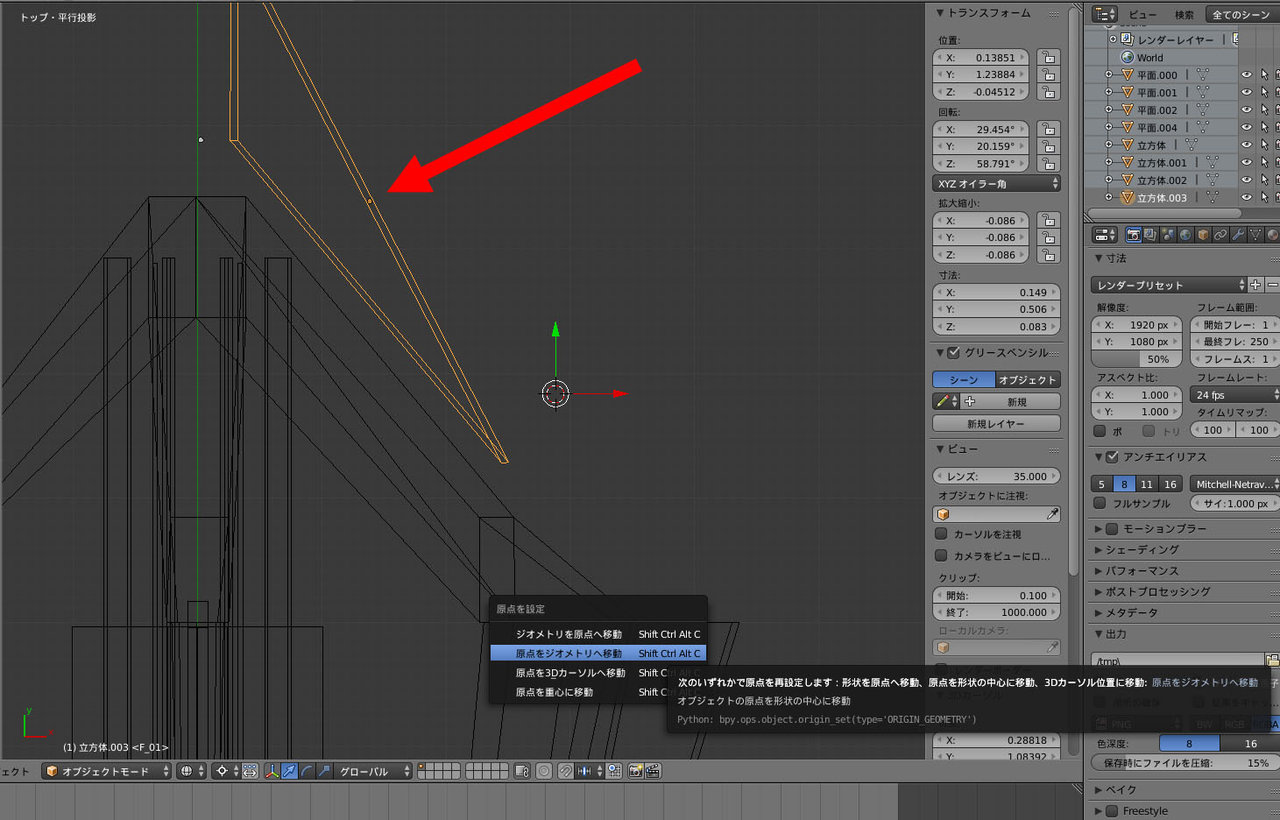The image size is (1280, 820).
Task: Hide 立方体.003 with its eye icon
Action: click(1246, 197)
